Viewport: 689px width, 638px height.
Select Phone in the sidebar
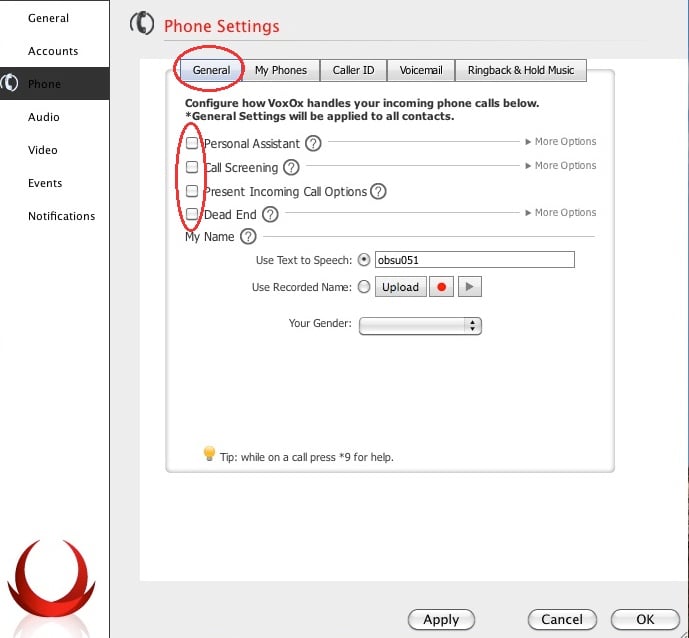coord(54,83)
